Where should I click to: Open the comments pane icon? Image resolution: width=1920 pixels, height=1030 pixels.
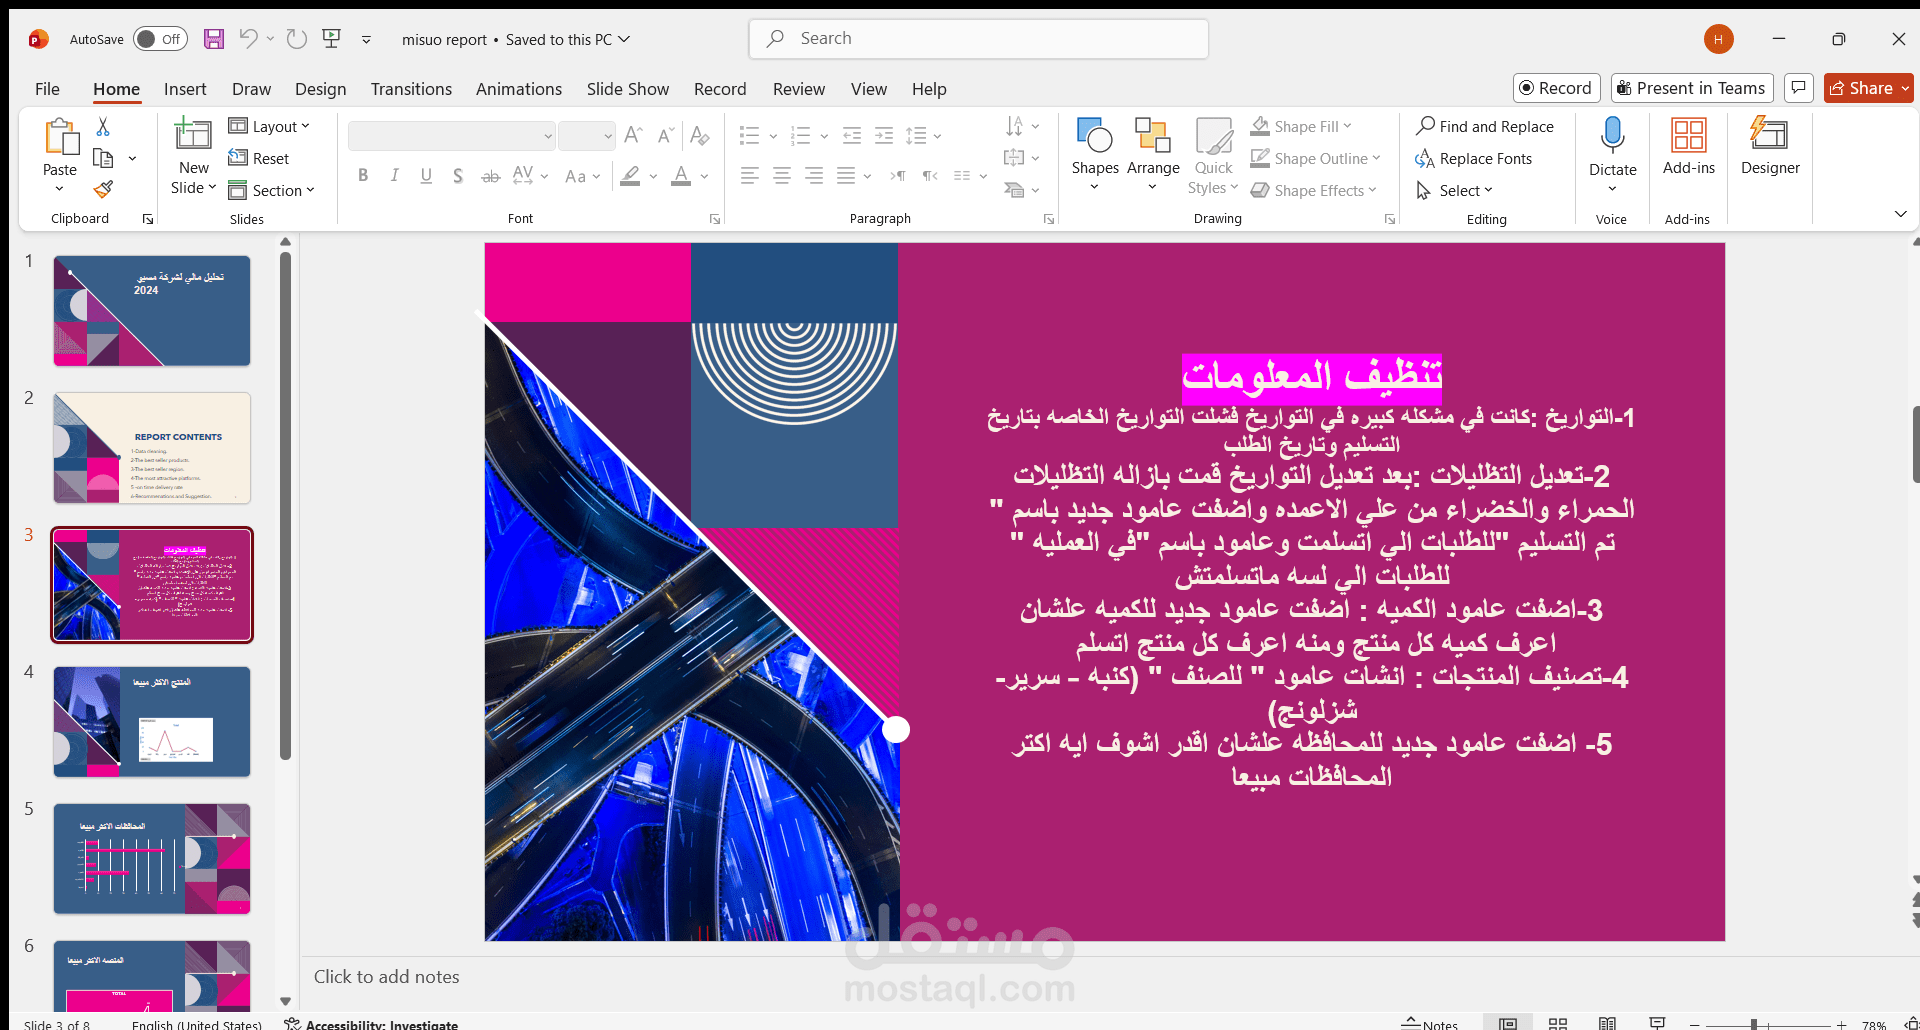pos(1799,88)
